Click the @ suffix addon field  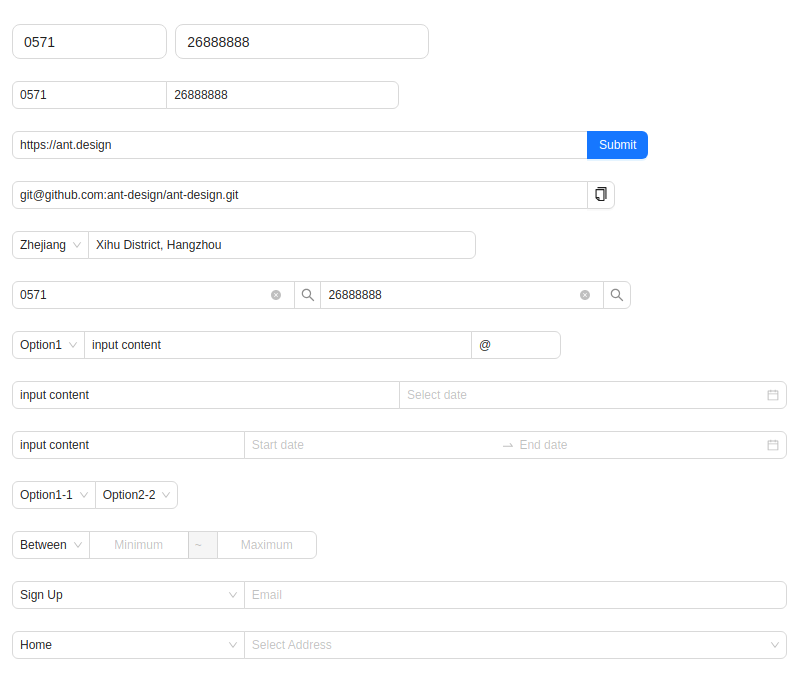(x=516, y=345)
